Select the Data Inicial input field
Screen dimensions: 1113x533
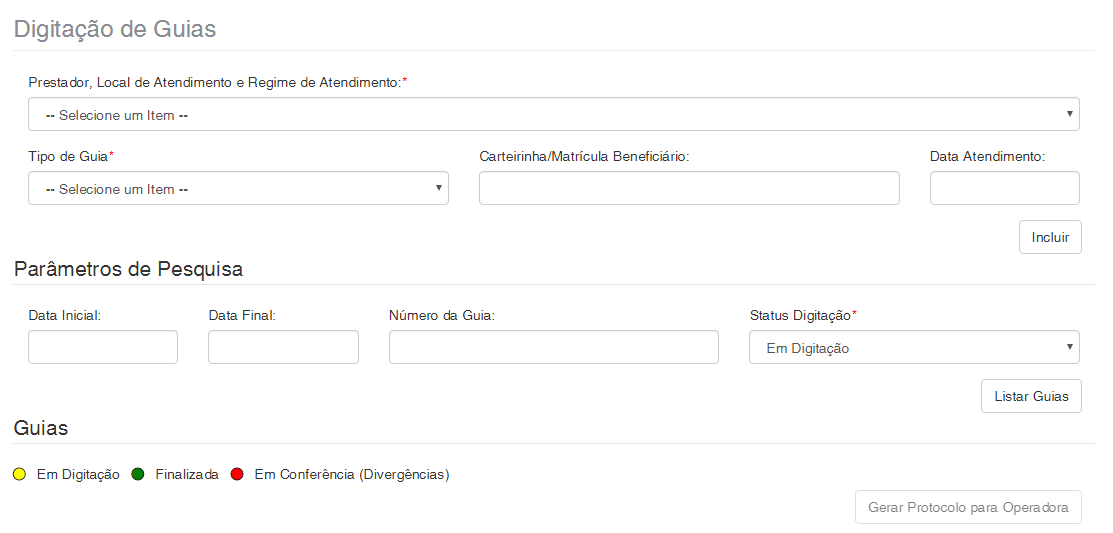point(103,348)
